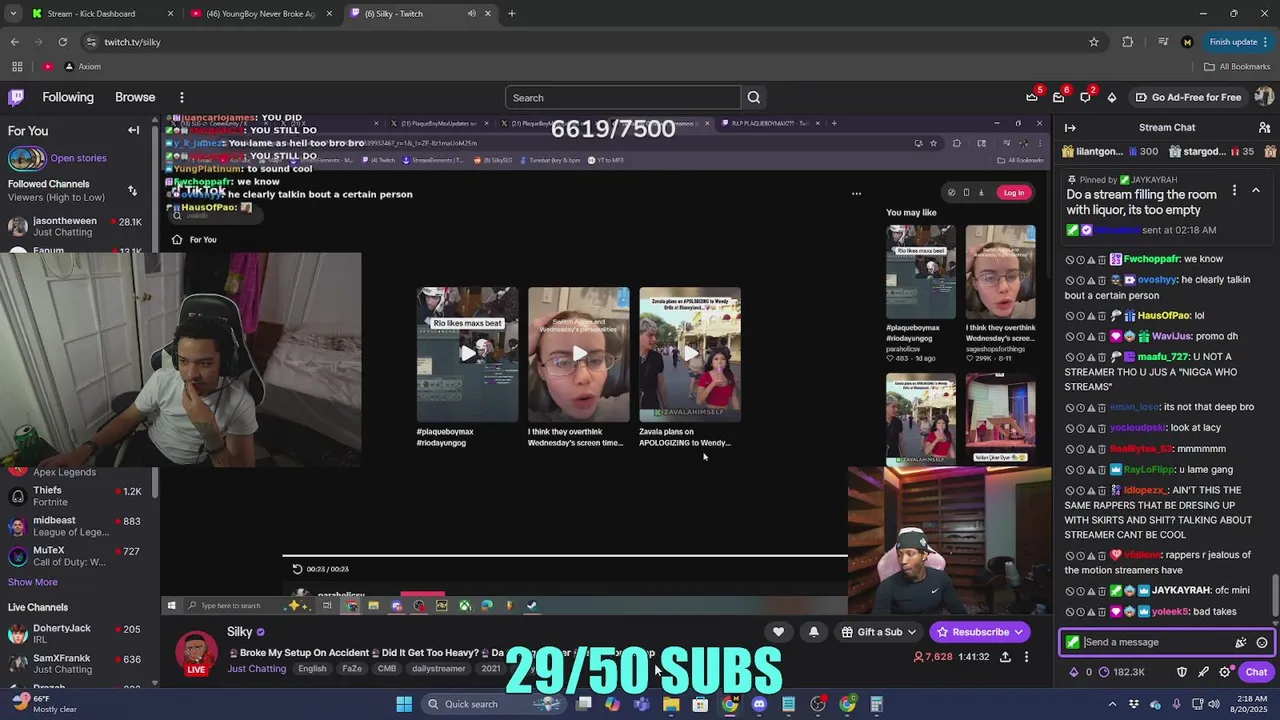This screenshot has width=1280, height=720.
Task: Open Prime Loot crown icon
Action: click(1032, 97)
